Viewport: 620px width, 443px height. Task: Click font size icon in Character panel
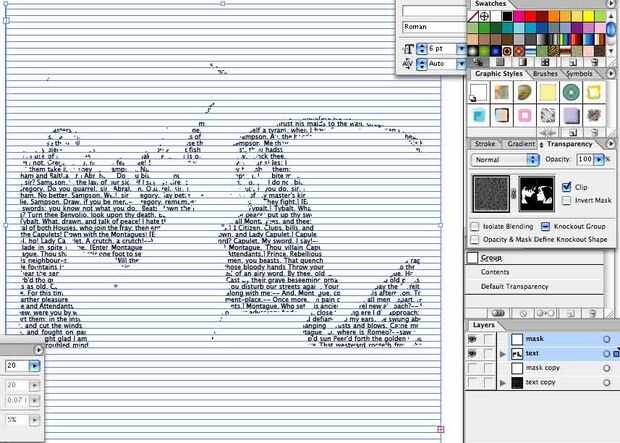(x=408, y=49)
